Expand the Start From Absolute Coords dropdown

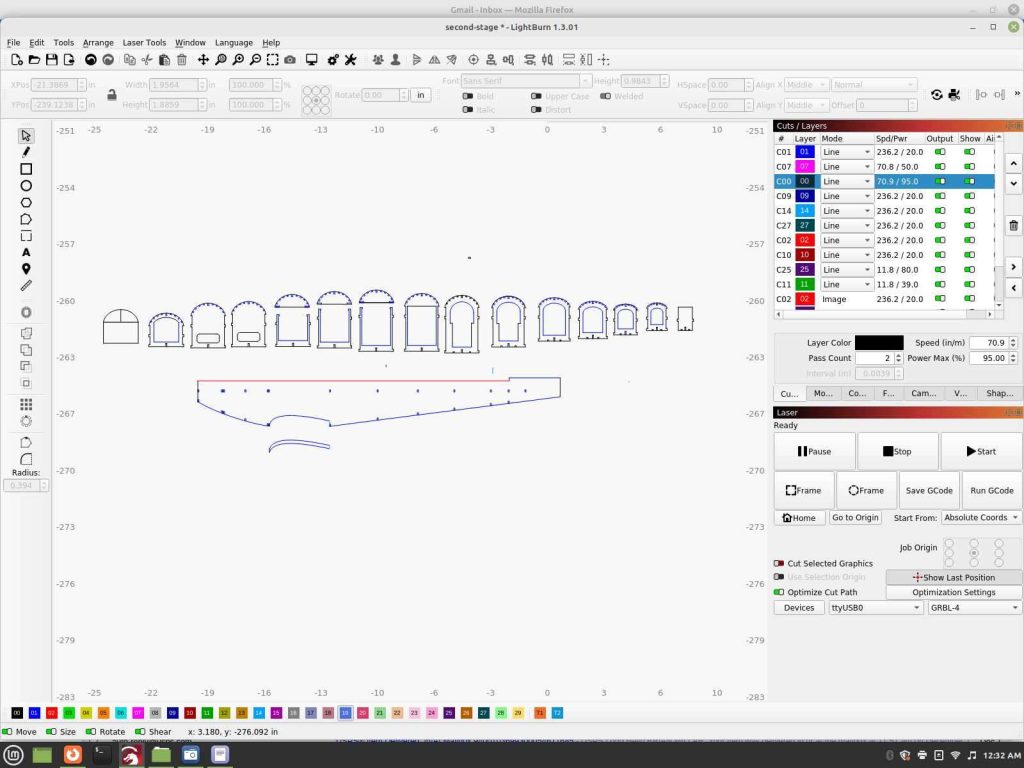pos(981,518)
